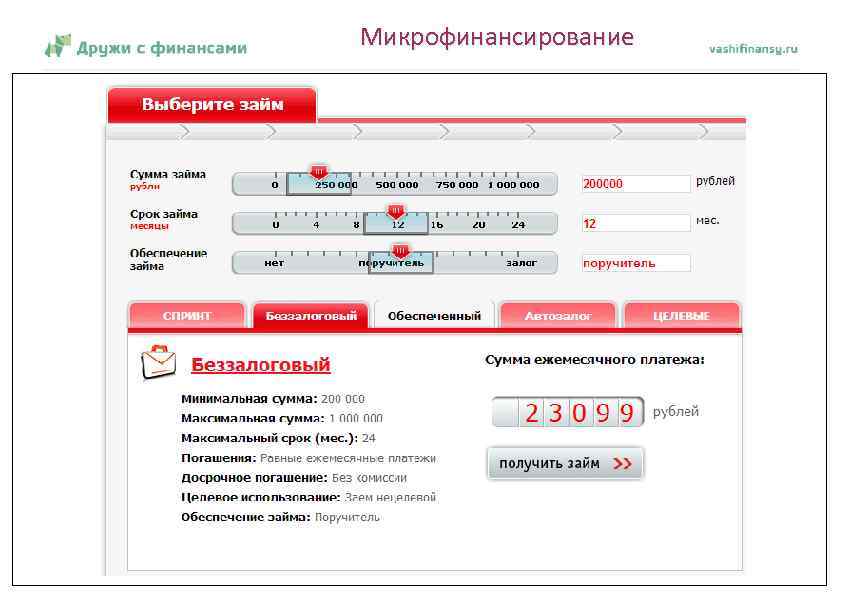Click the Беззалоговый heading link
This screenshot has height=596, width=842.
coord(259,364)
